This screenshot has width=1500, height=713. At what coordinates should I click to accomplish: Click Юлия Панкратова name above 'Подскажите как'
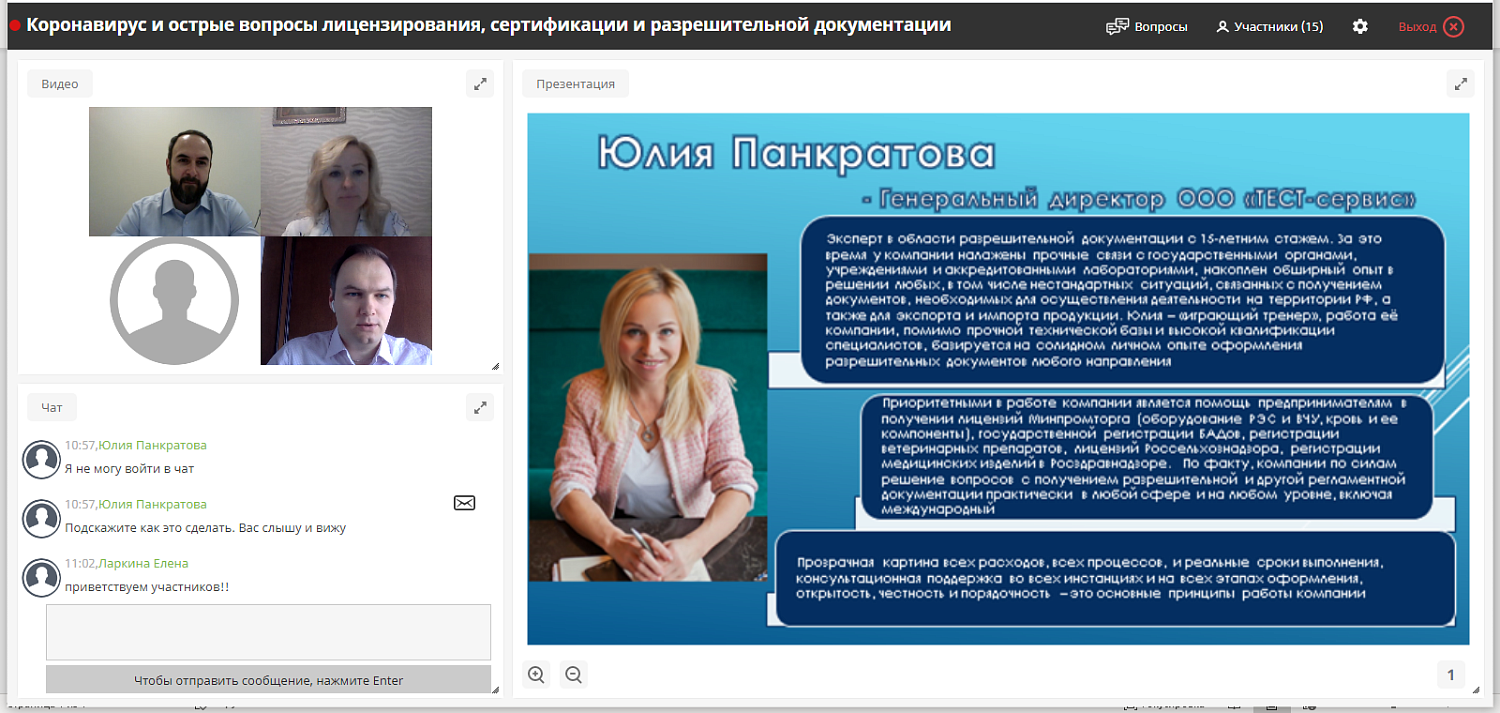(153, 504)
